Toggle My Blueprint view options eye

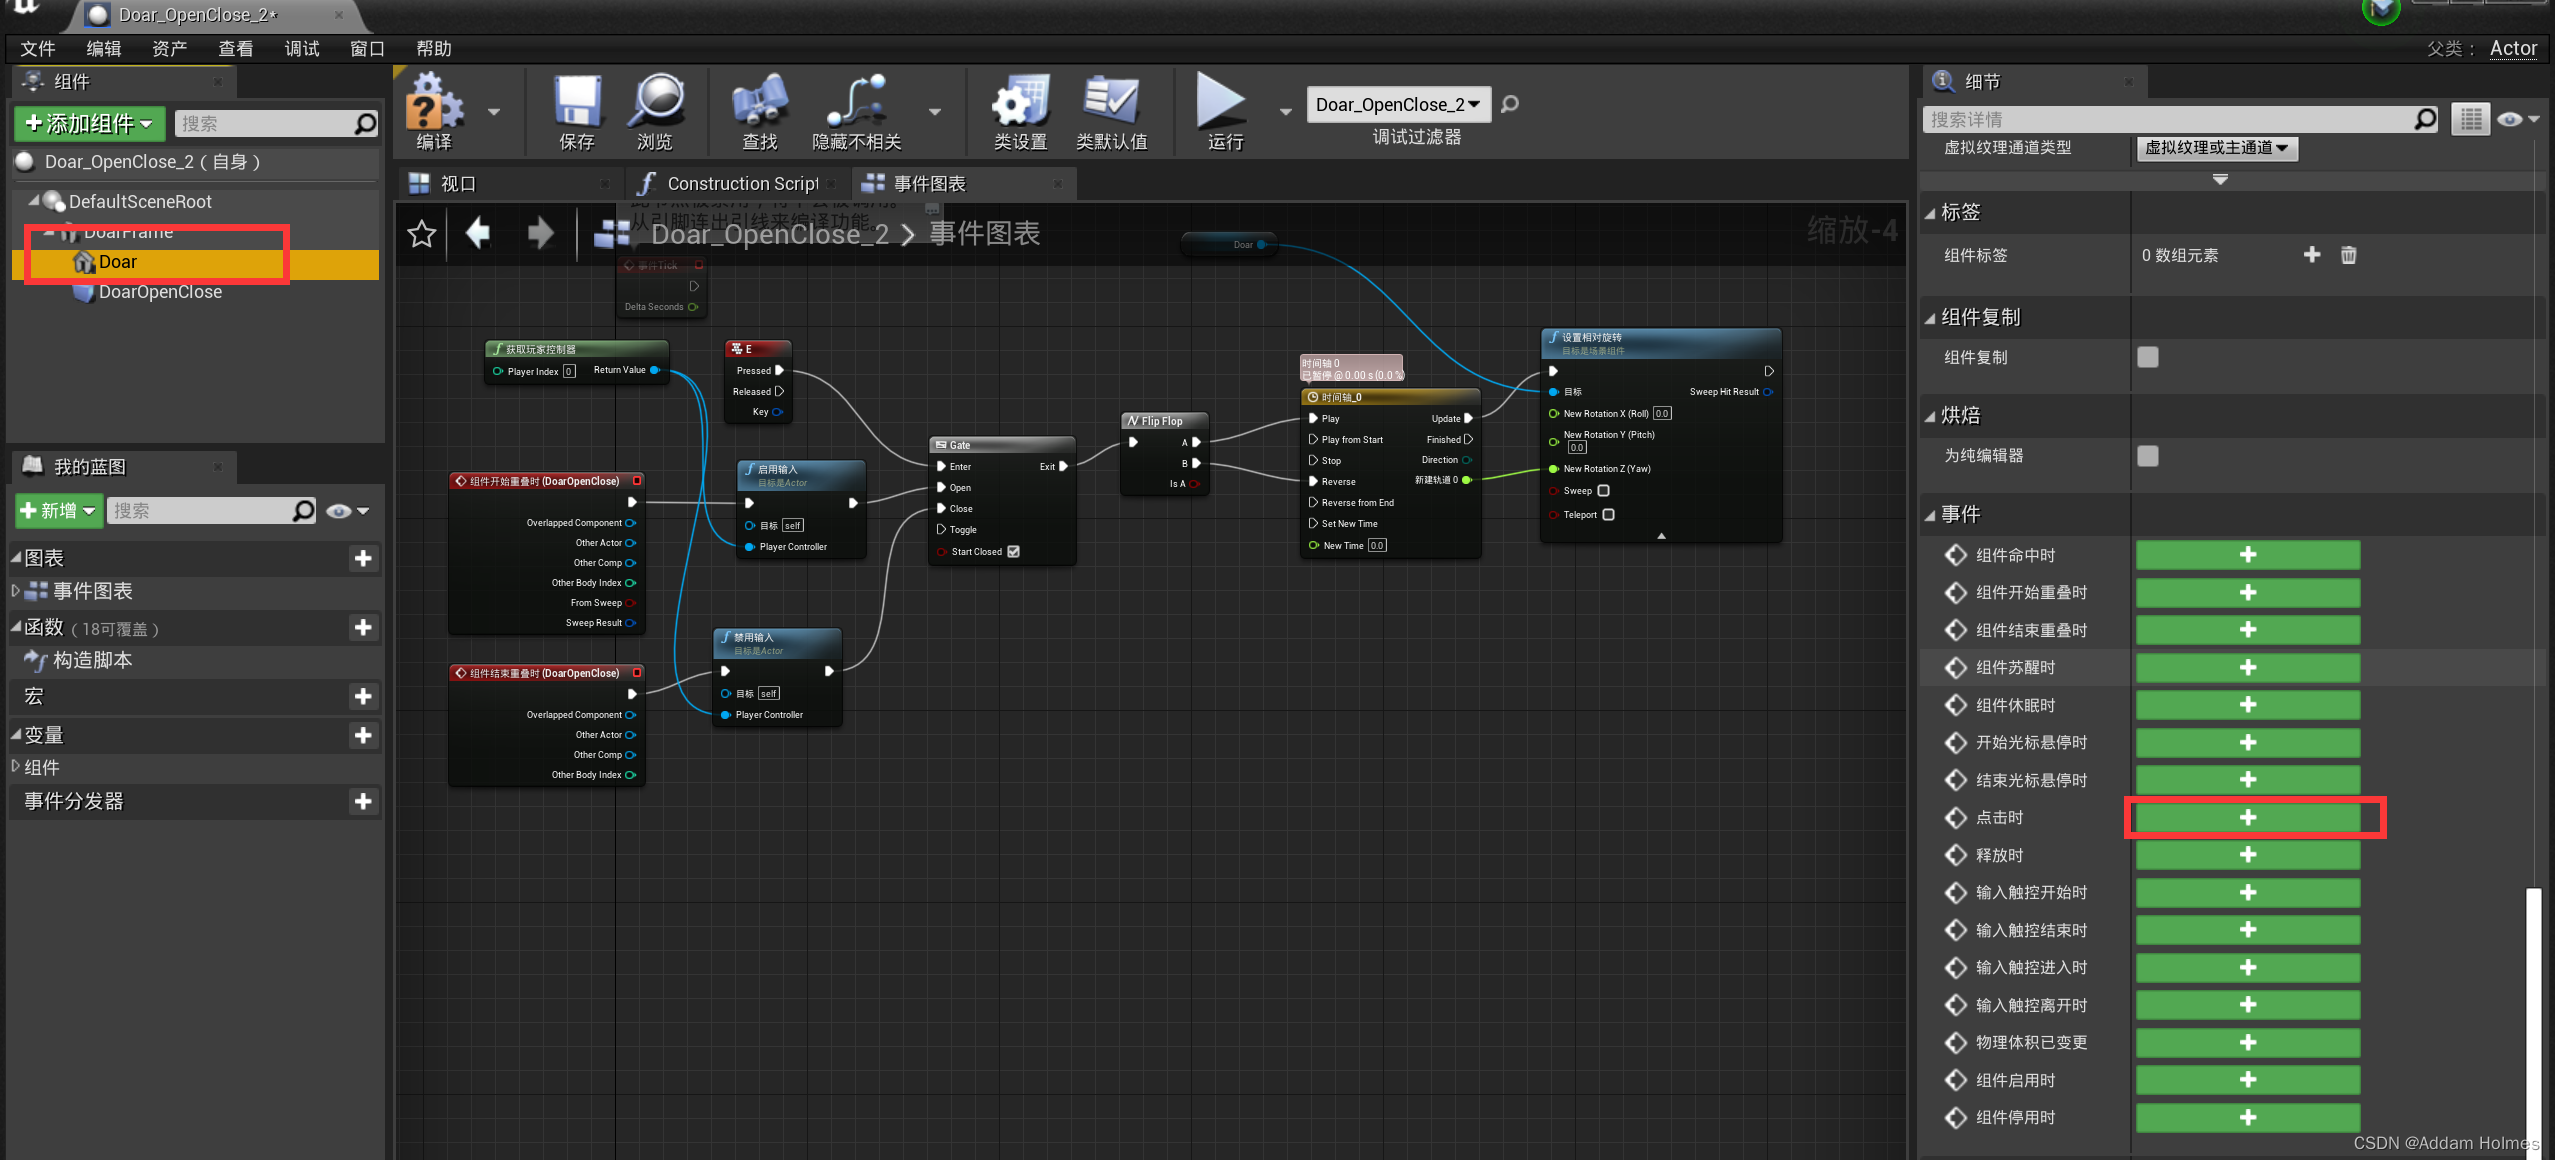click(x=347, y=511)
